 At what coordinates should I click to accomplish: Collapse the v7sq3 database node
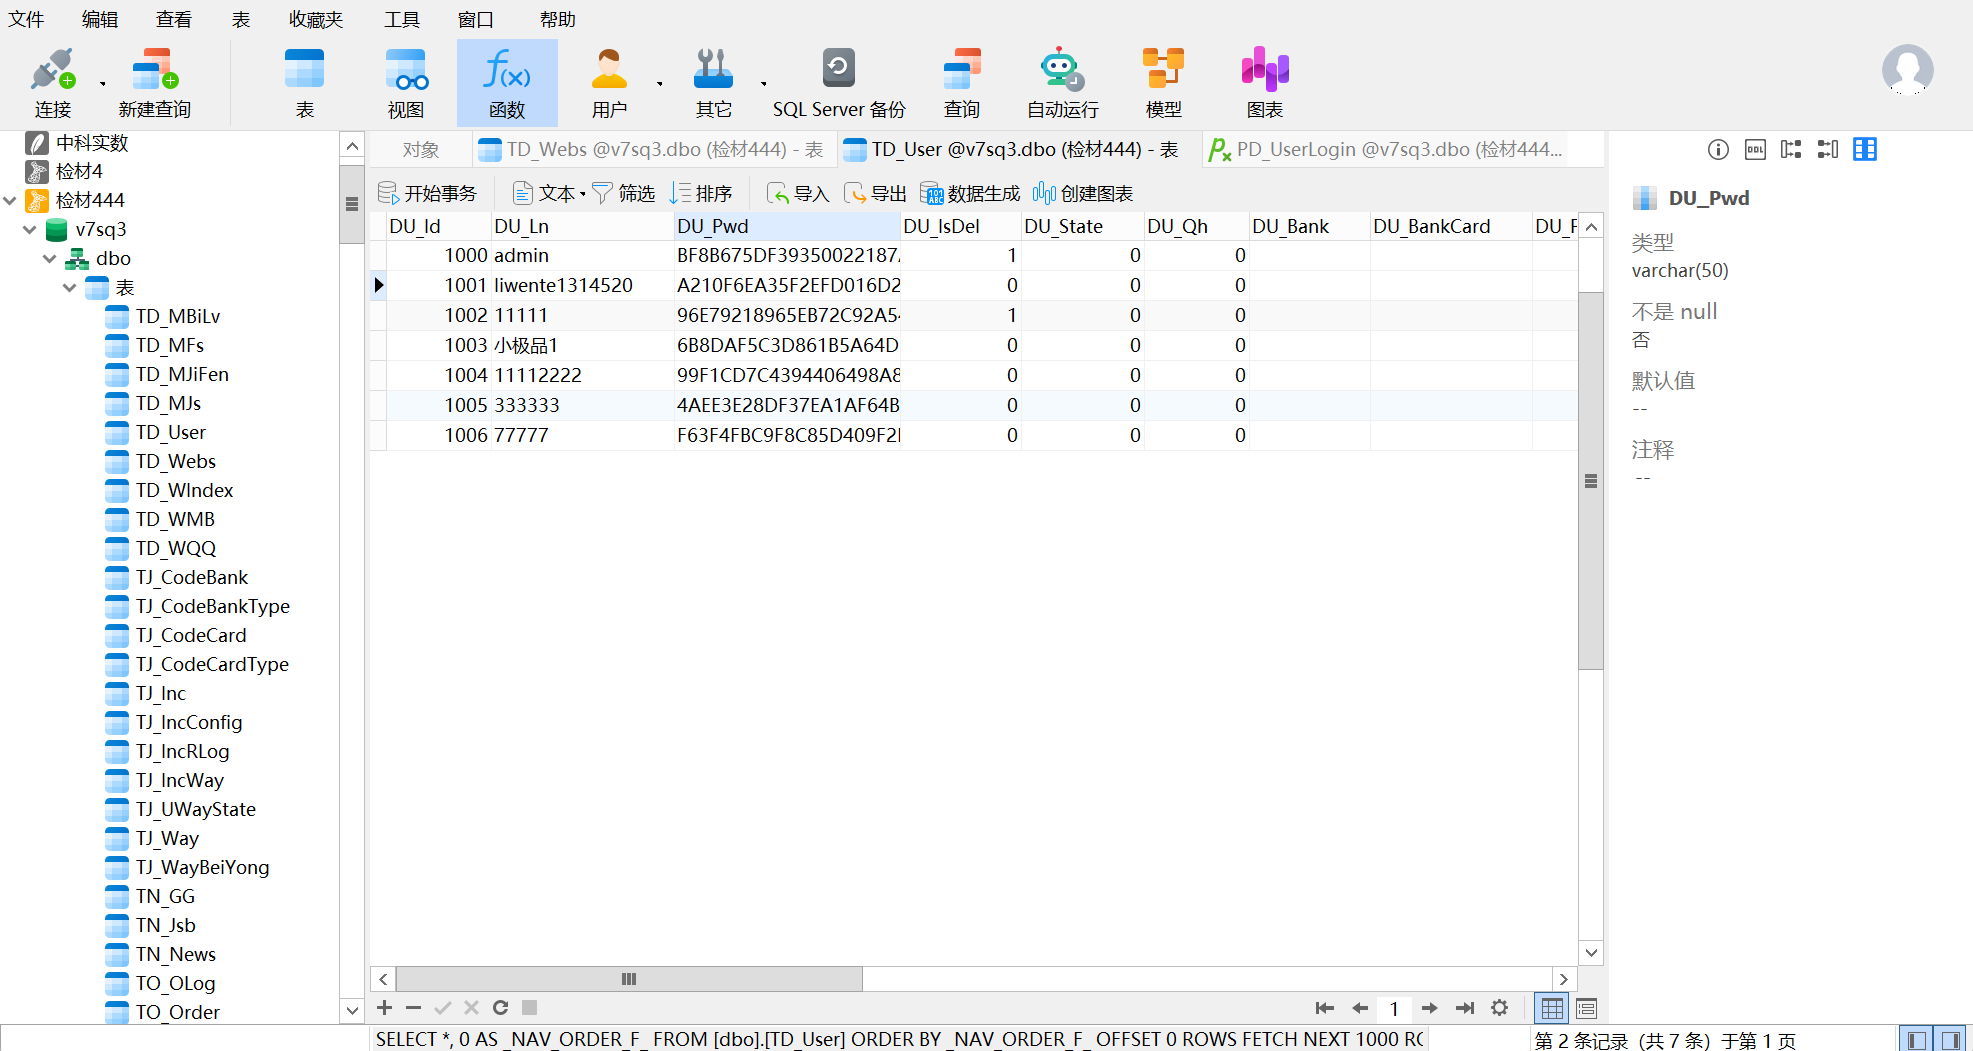point(30,230)
